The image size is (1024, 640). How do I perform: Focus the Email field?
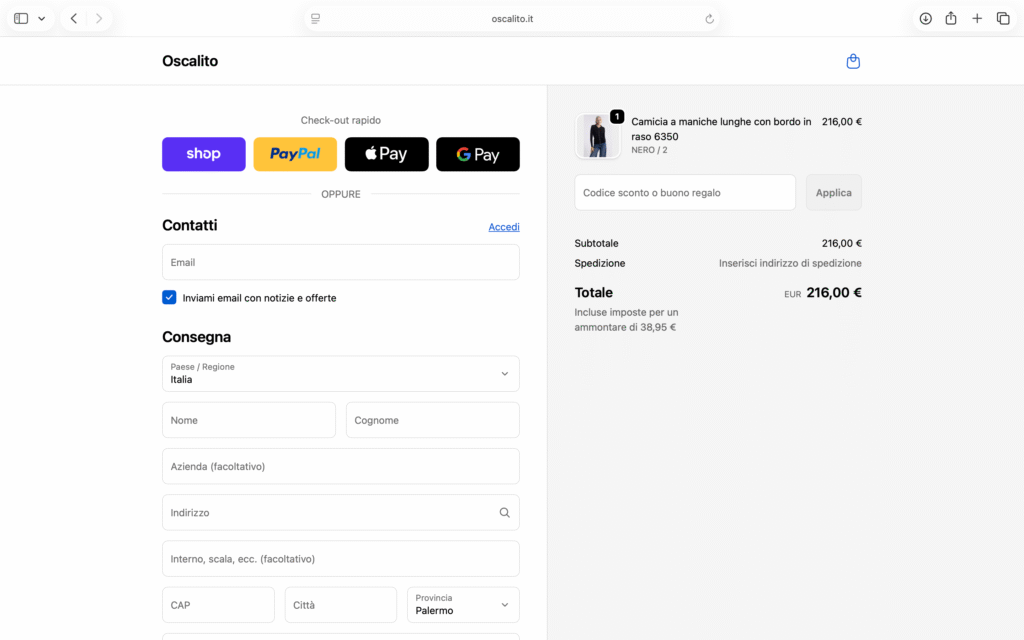(341, 262)
